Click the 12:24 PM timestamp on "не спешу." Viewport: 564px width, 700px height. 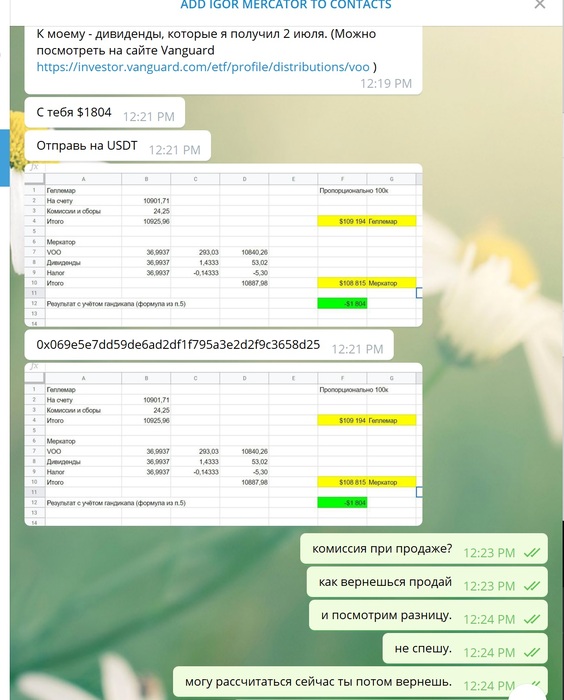(489, 653)
